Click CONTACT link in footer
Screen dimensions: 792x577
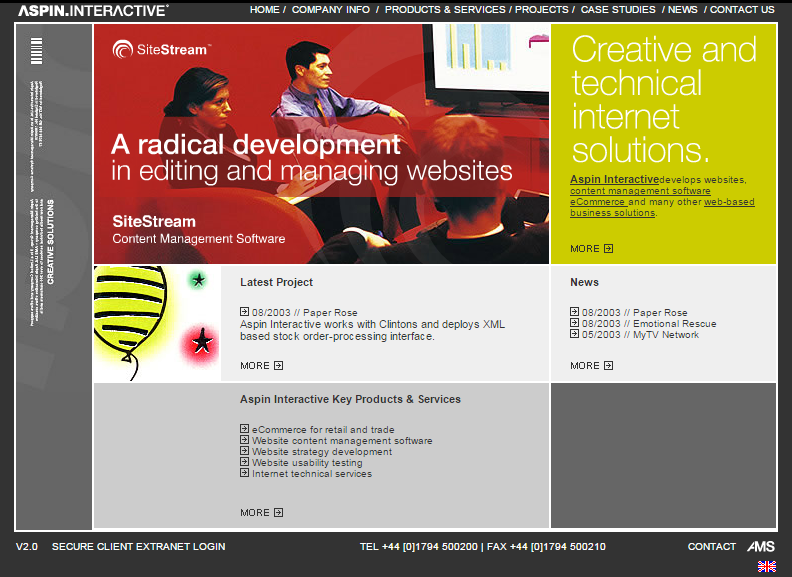coord(712,547)
